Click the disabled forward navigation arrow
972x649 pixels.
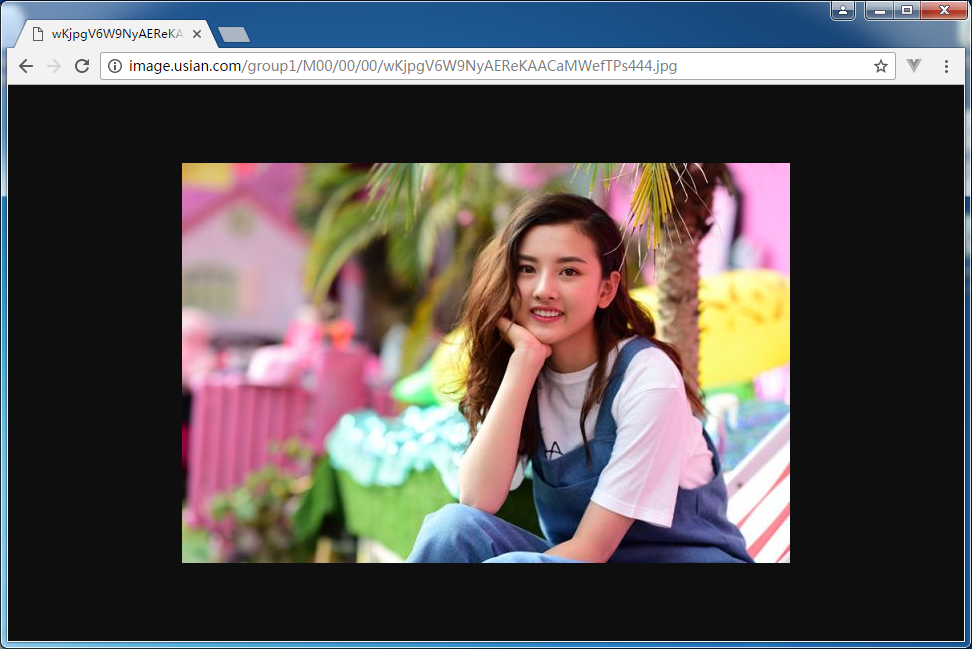(54, 66)
